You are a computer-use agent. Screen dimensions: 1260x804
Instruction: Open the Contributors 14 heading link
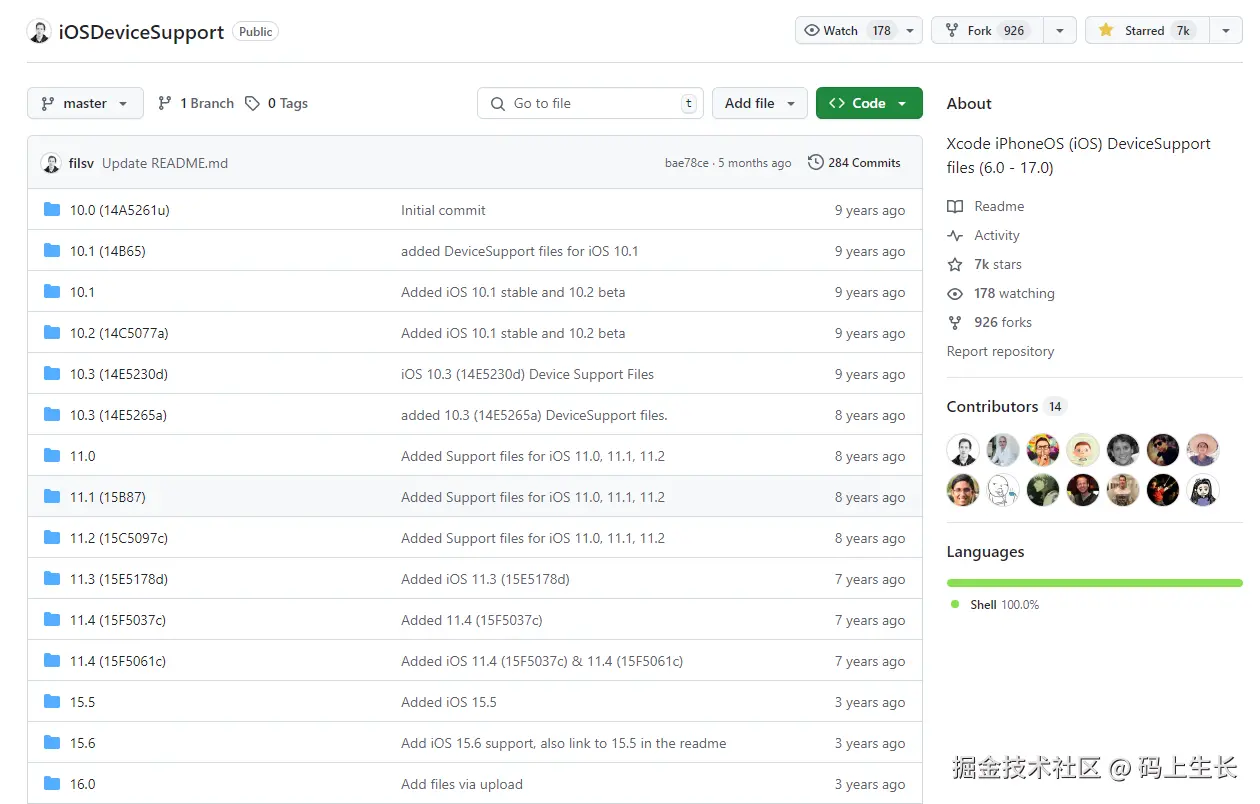click(1007, 406)
